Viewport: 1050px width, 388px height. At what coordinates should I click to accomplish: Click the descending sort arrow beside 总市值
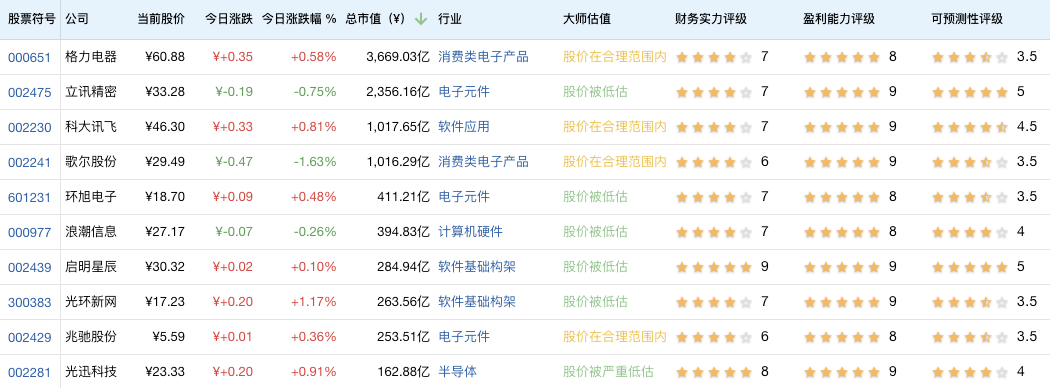point(421,19)
